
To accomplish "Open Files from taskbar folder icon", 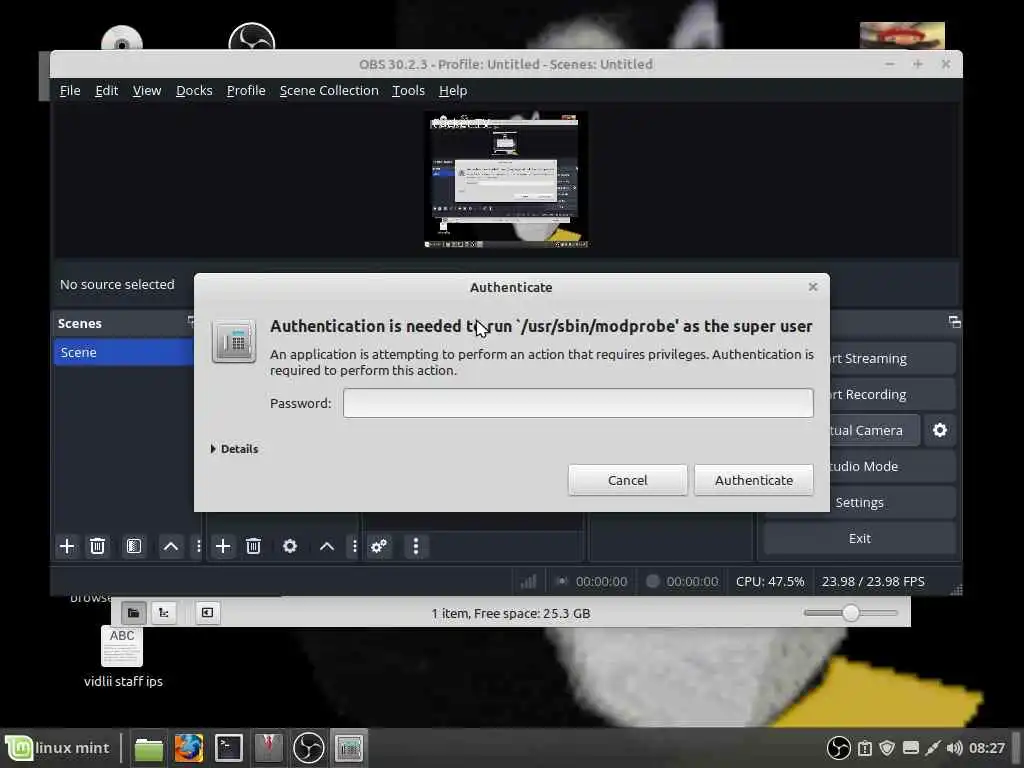I will click(148, 748).
